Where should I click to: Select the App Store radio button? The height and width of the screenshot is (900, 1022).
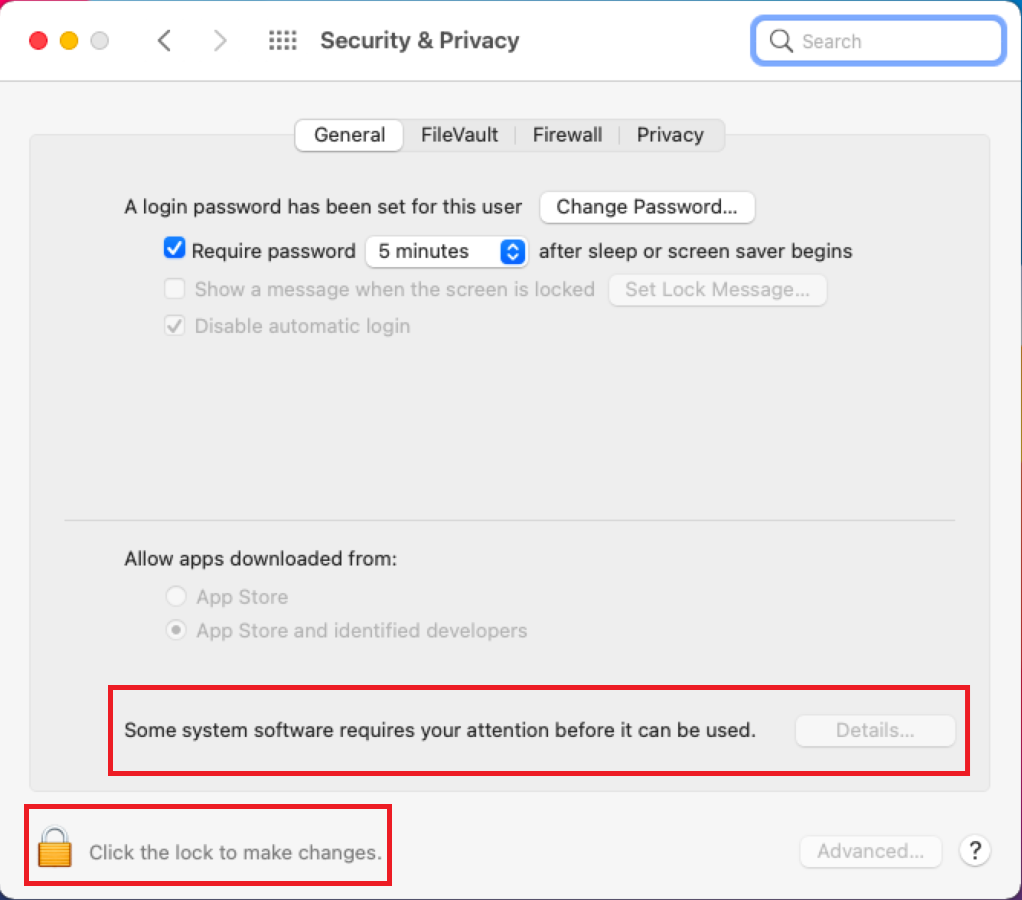click(x=176, y=596)
